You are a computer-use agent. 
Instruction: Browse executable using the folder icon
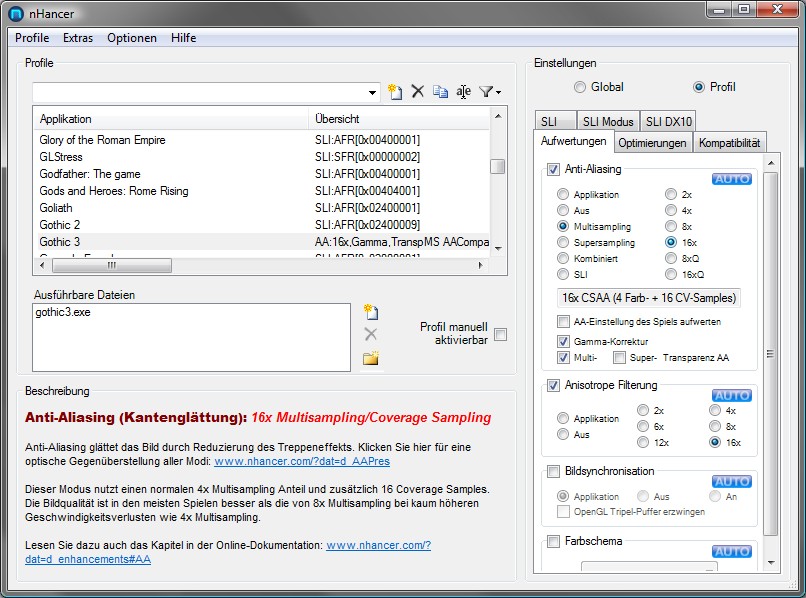pos(371,358)
